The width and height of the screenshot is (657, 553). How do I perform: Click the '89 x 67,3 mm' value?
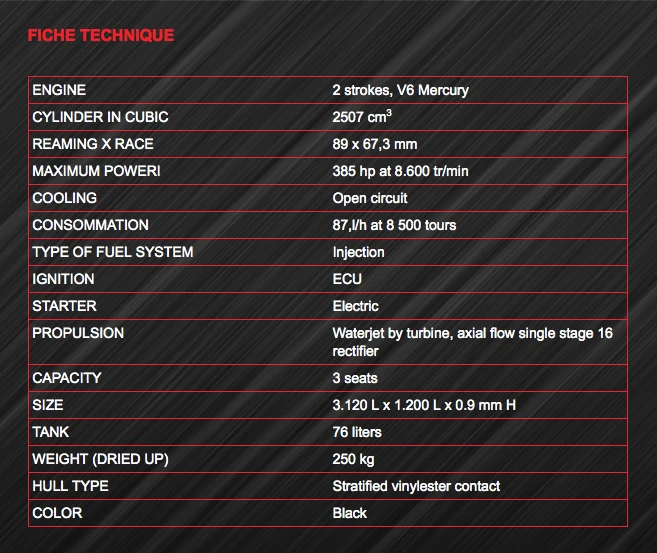tap(375, 145)
